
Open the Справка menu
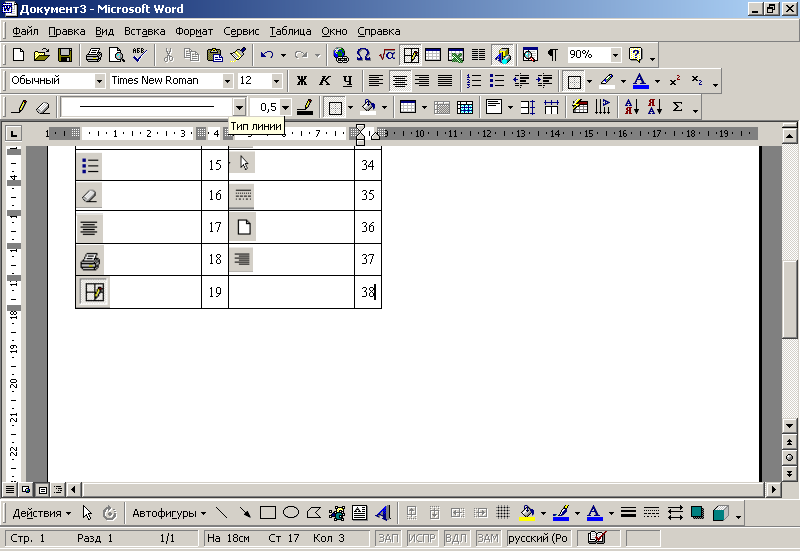point(379,31)
